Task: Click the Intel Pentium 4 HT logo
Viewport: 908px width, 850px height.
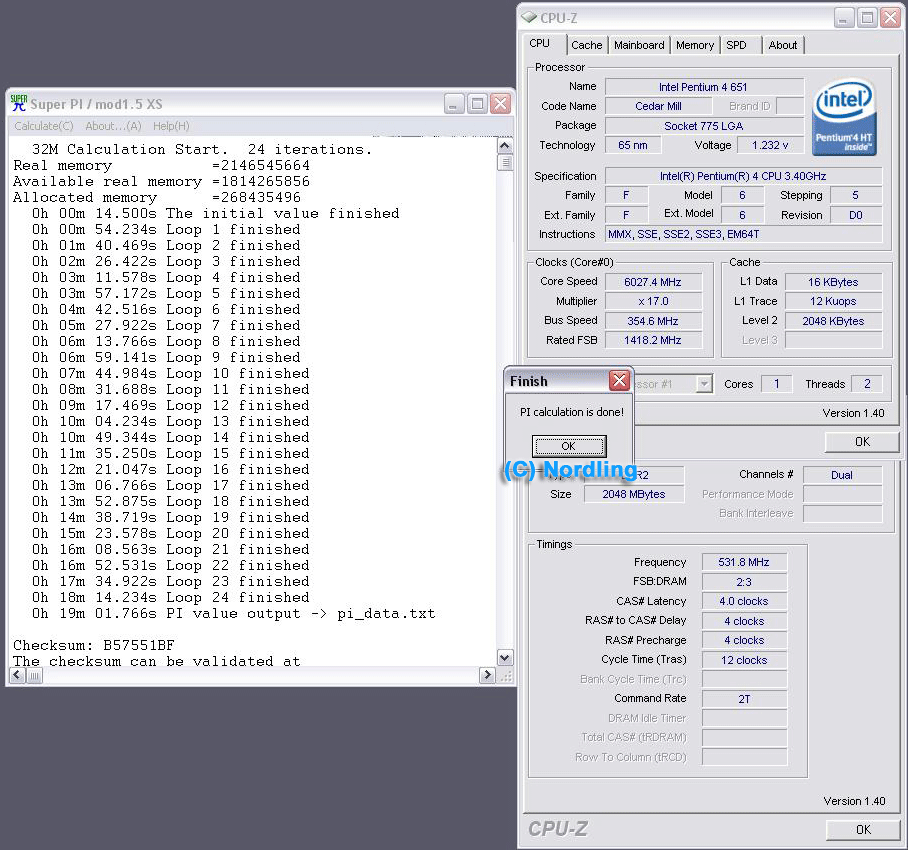Action: click(x=844, y=117)
